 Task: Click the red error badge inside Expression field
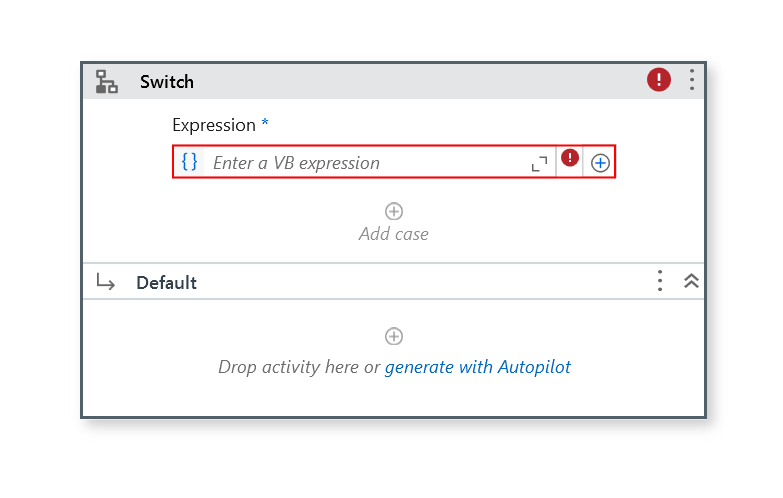pyautogui.click(x=570, y=158)
